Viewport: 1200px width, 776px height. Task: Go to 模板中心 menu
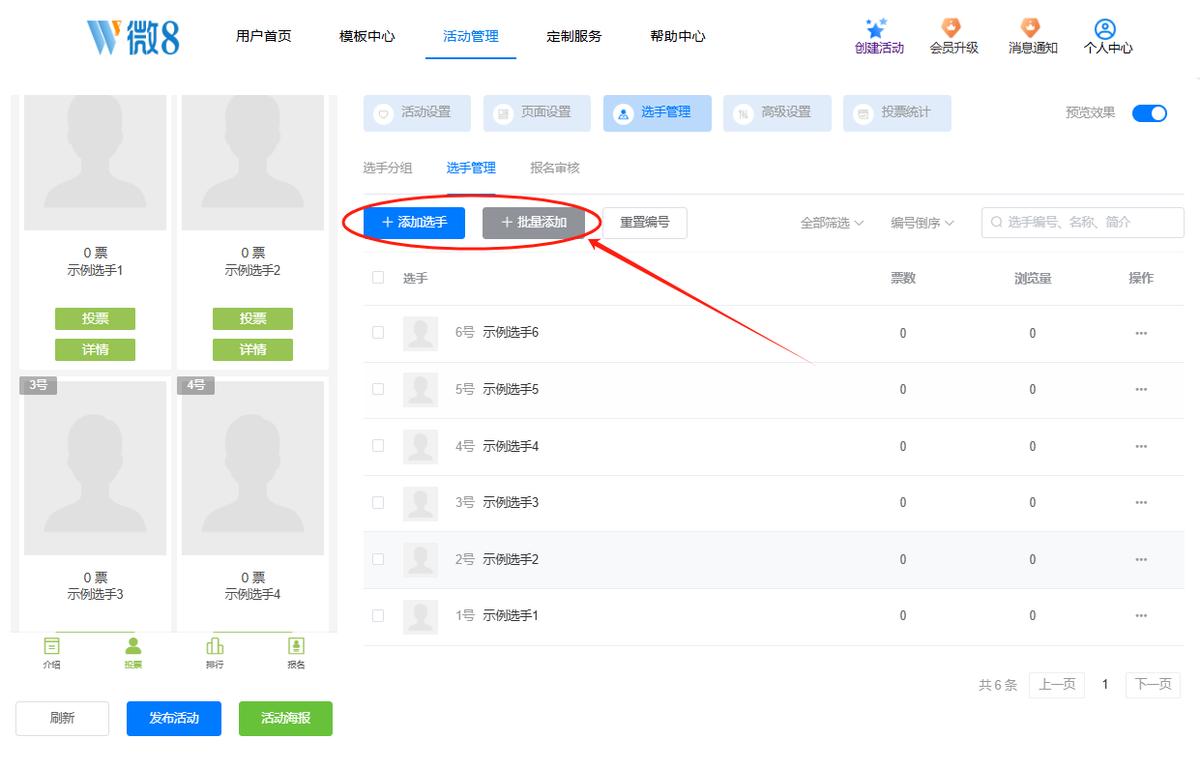[x=367, y=37]
